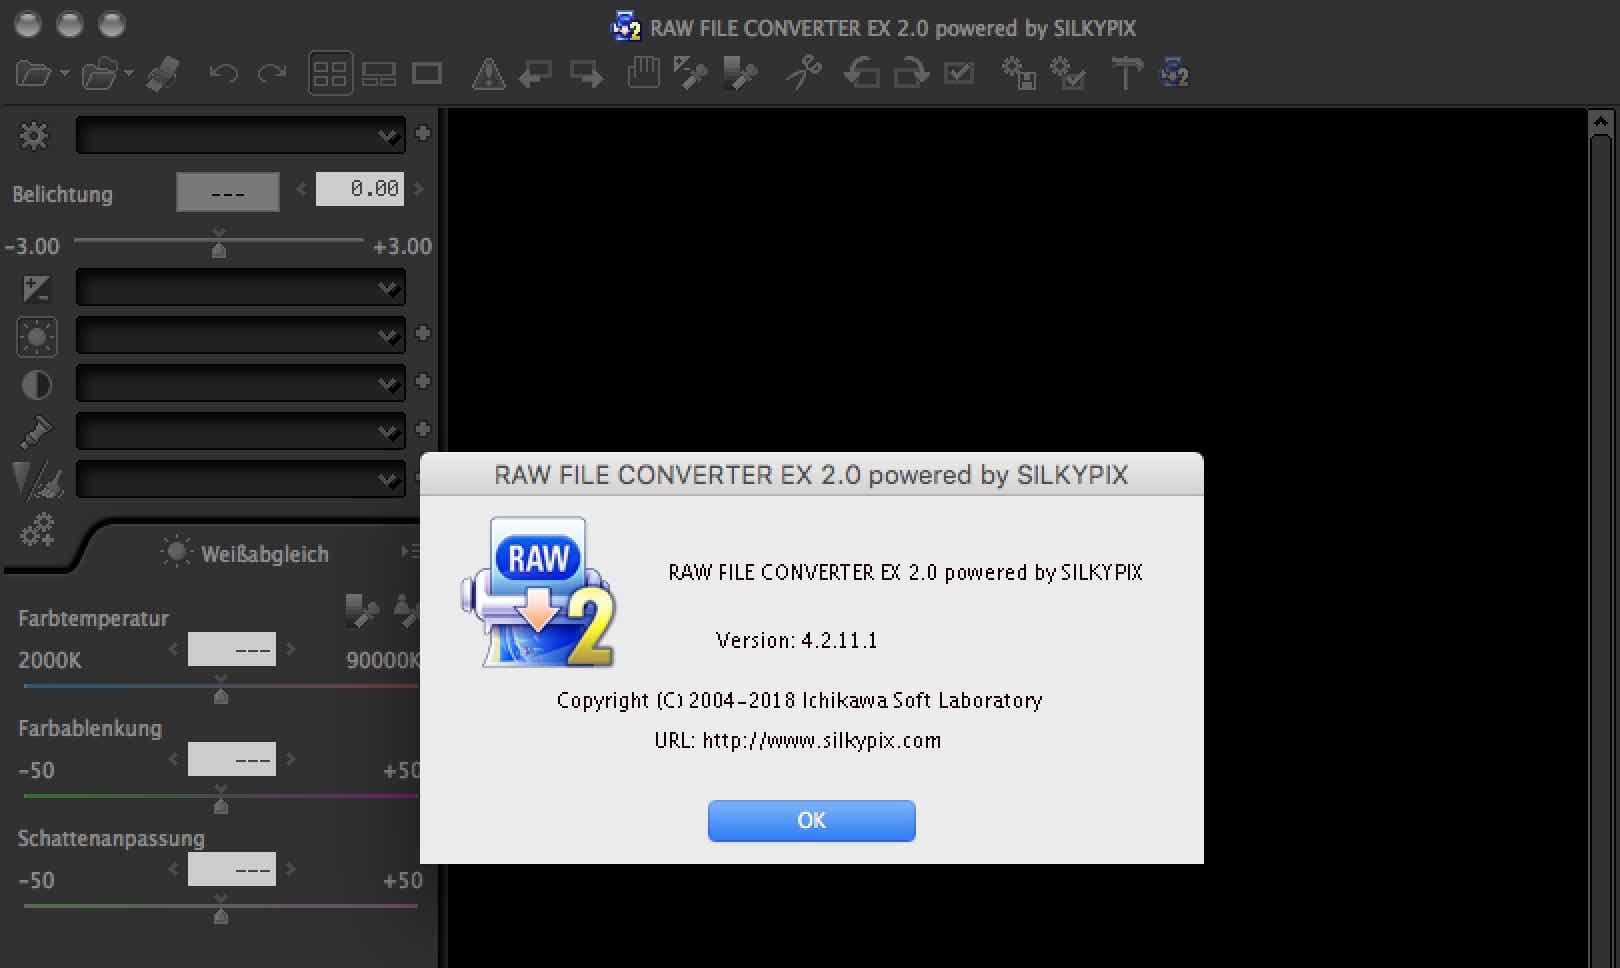
Task: Open the exposure bias dropdown
Action: point(241,288)
